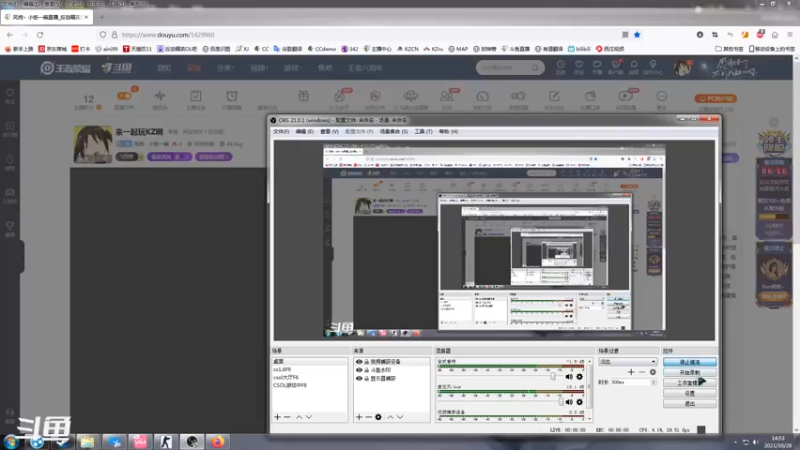Open the Windows Start button

11,442
